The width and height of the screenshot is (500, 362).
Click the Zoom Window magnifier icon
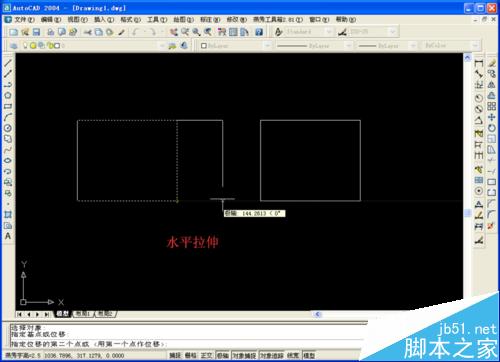coord(196,32)
